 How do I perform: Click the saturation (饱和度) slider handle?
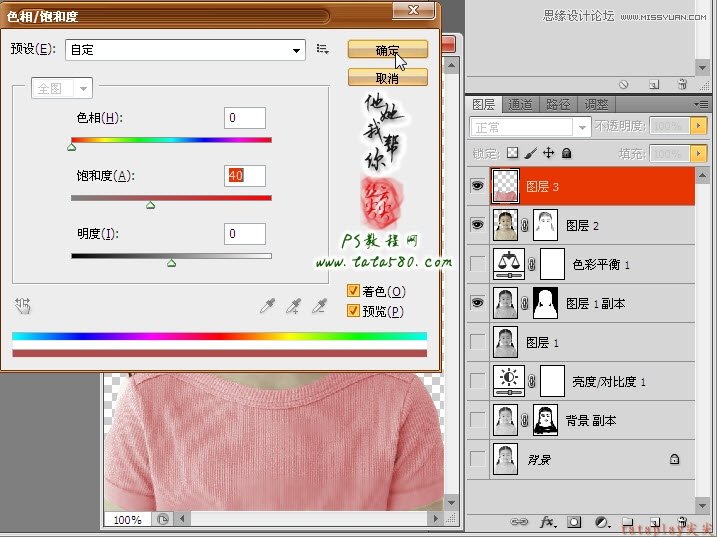pyautogui.click(x=150, y=205)
